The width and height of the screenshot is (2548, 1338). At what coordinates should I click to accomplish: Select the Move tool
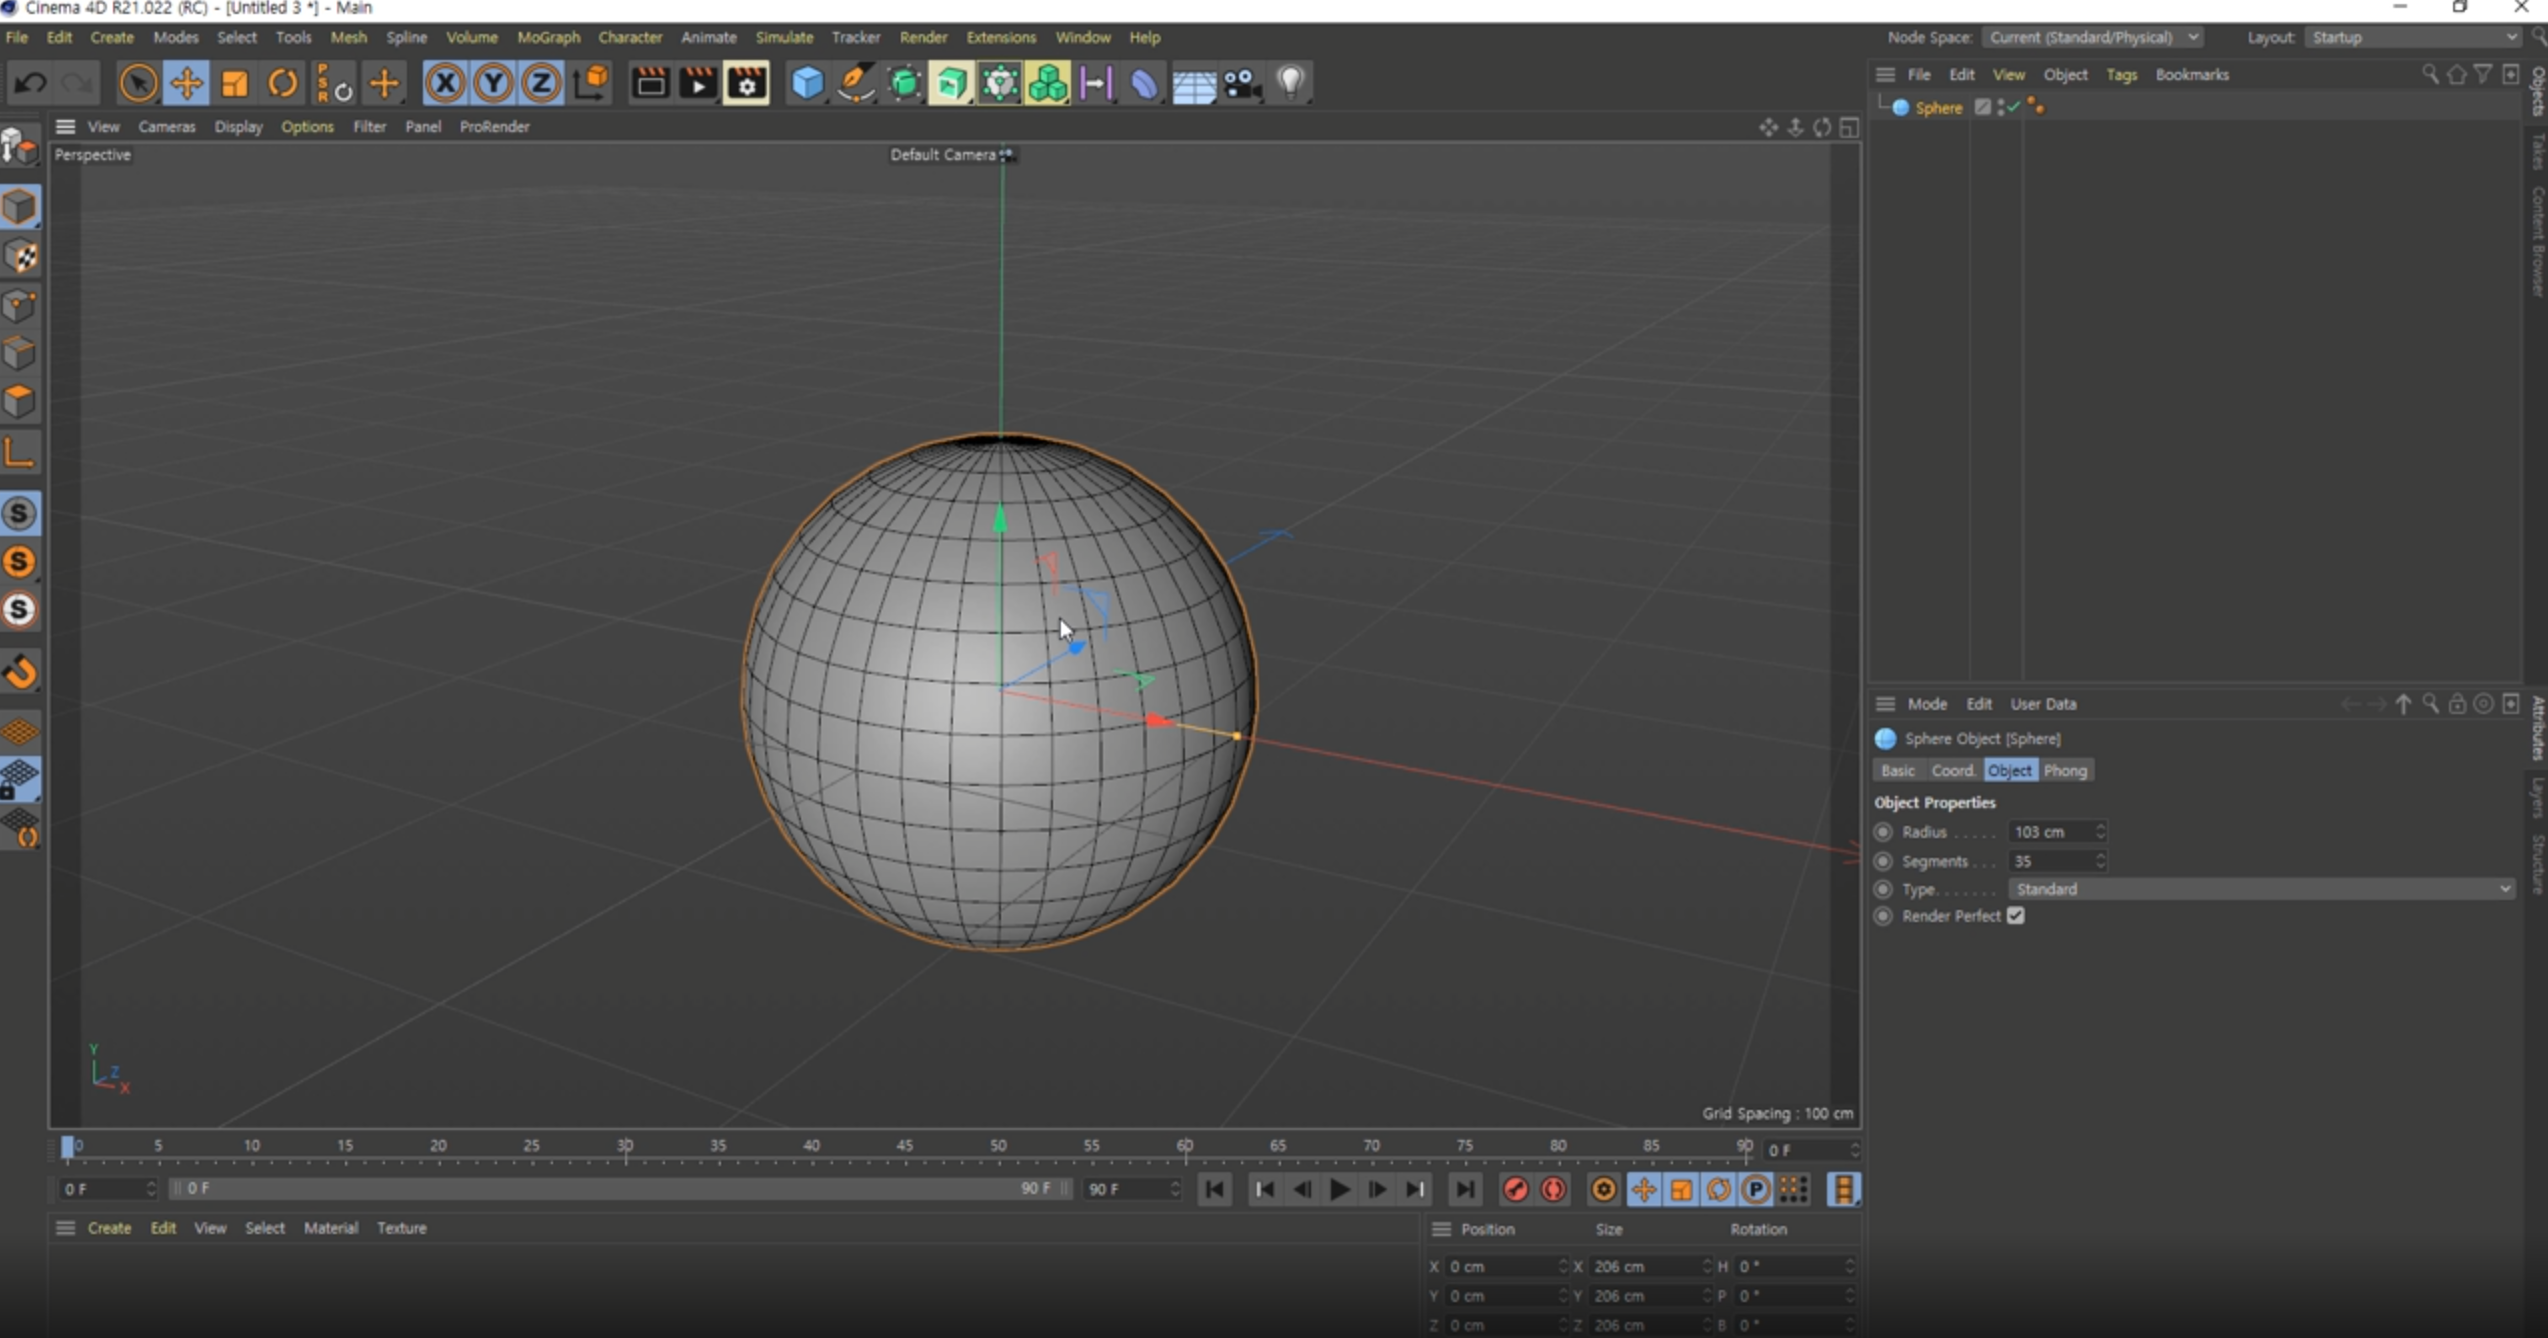[186, 83]
